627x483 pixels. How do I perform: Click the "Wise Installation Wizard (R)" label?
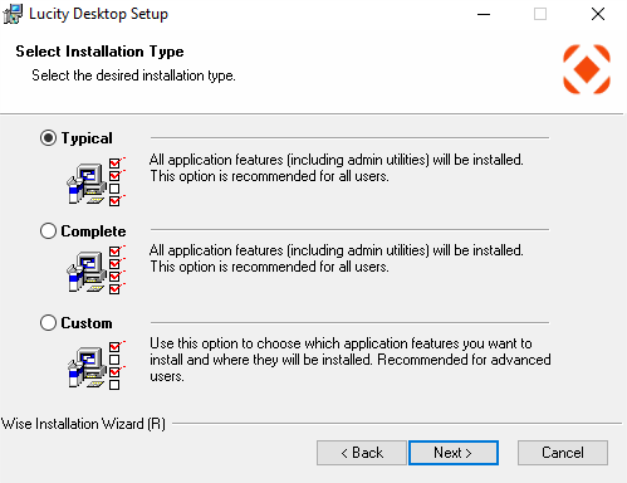[84, 424]
